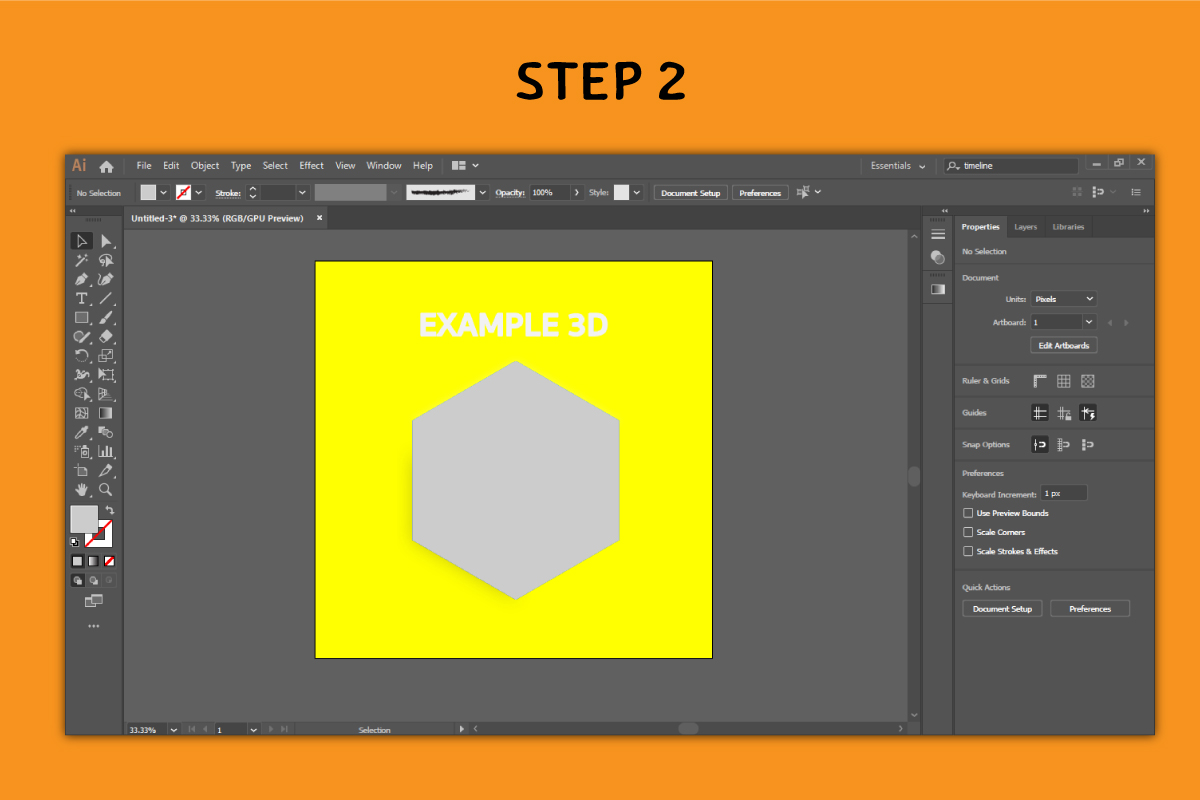
Task: Select the Pen tool
Action: point(82,279)
